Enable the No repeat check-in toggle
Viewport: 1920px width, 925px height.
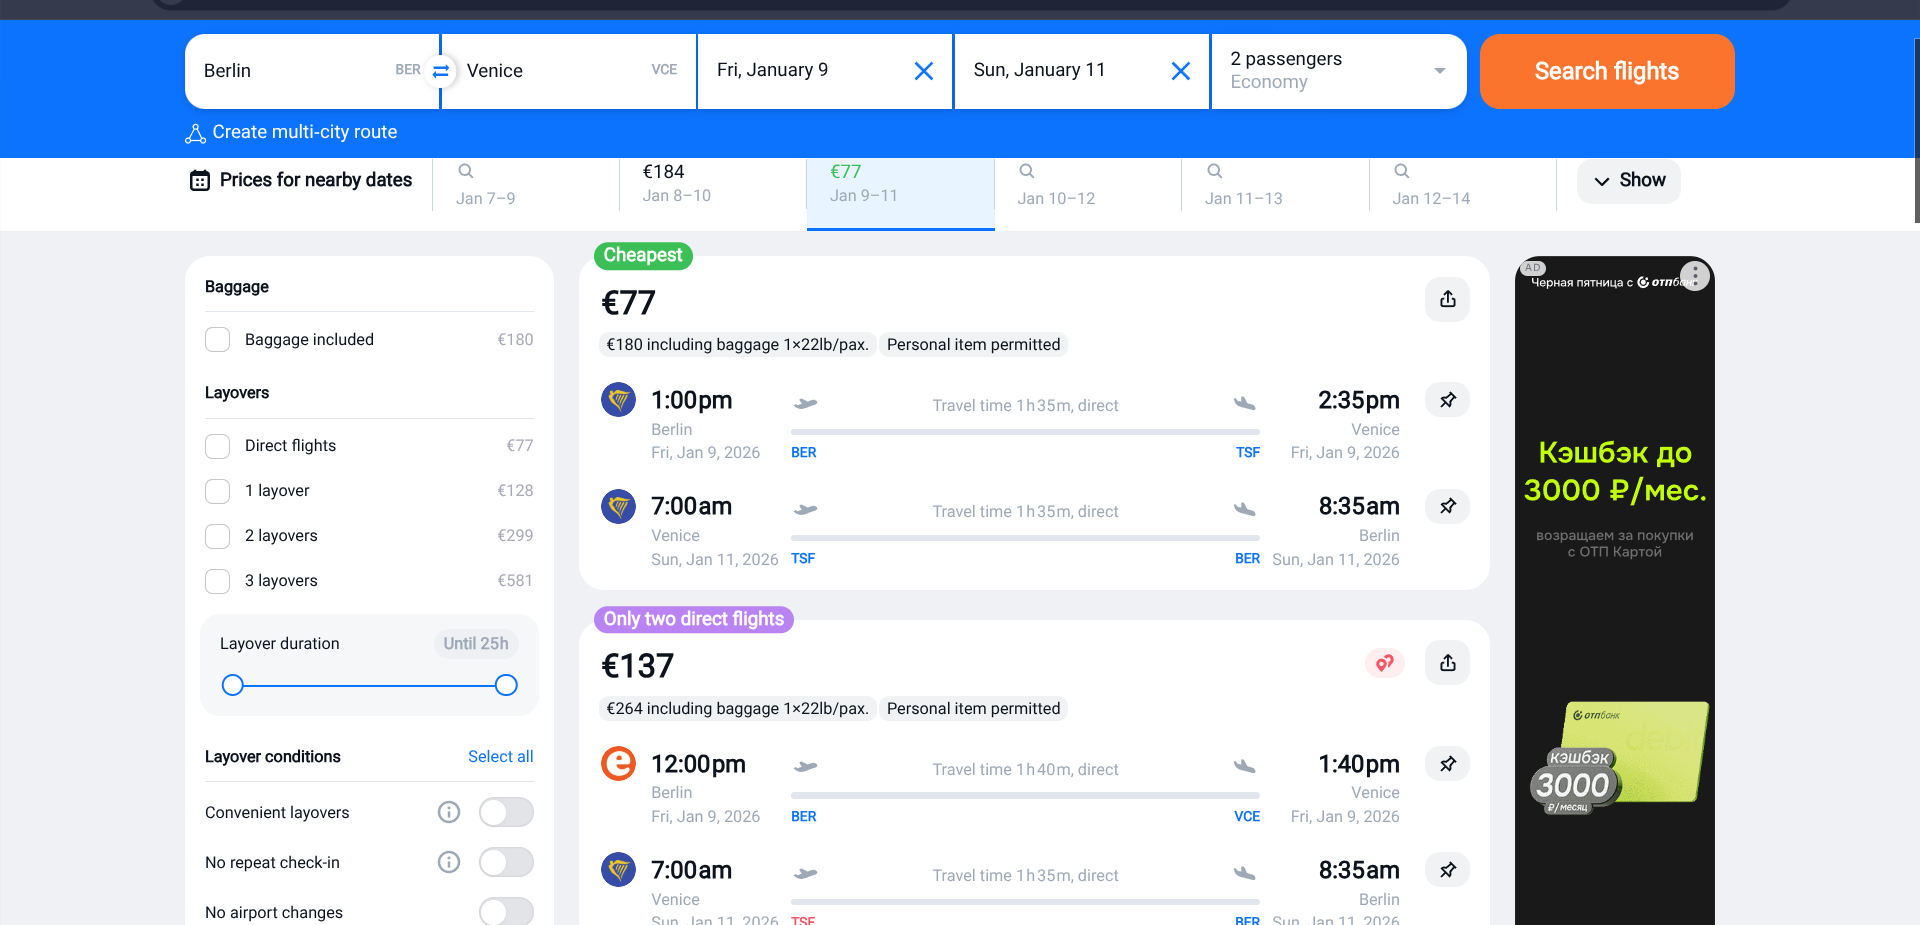[x=506, y=862]
